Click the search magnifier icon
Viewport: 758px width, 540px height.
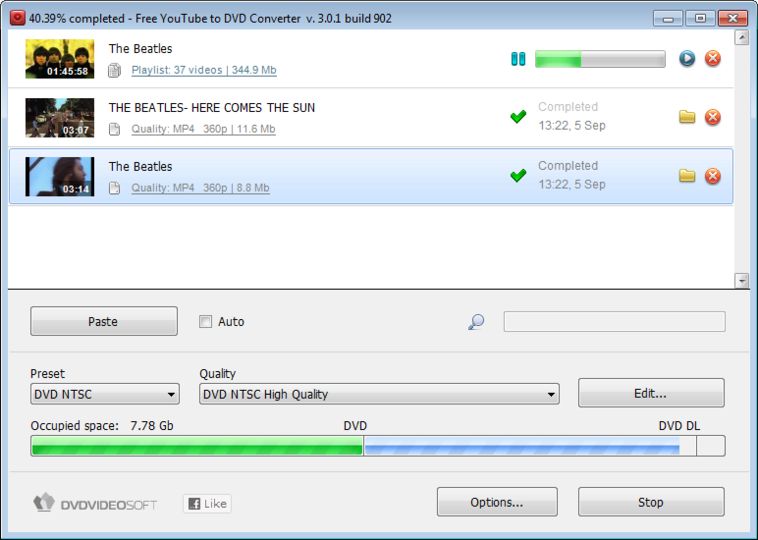point(476,322)
